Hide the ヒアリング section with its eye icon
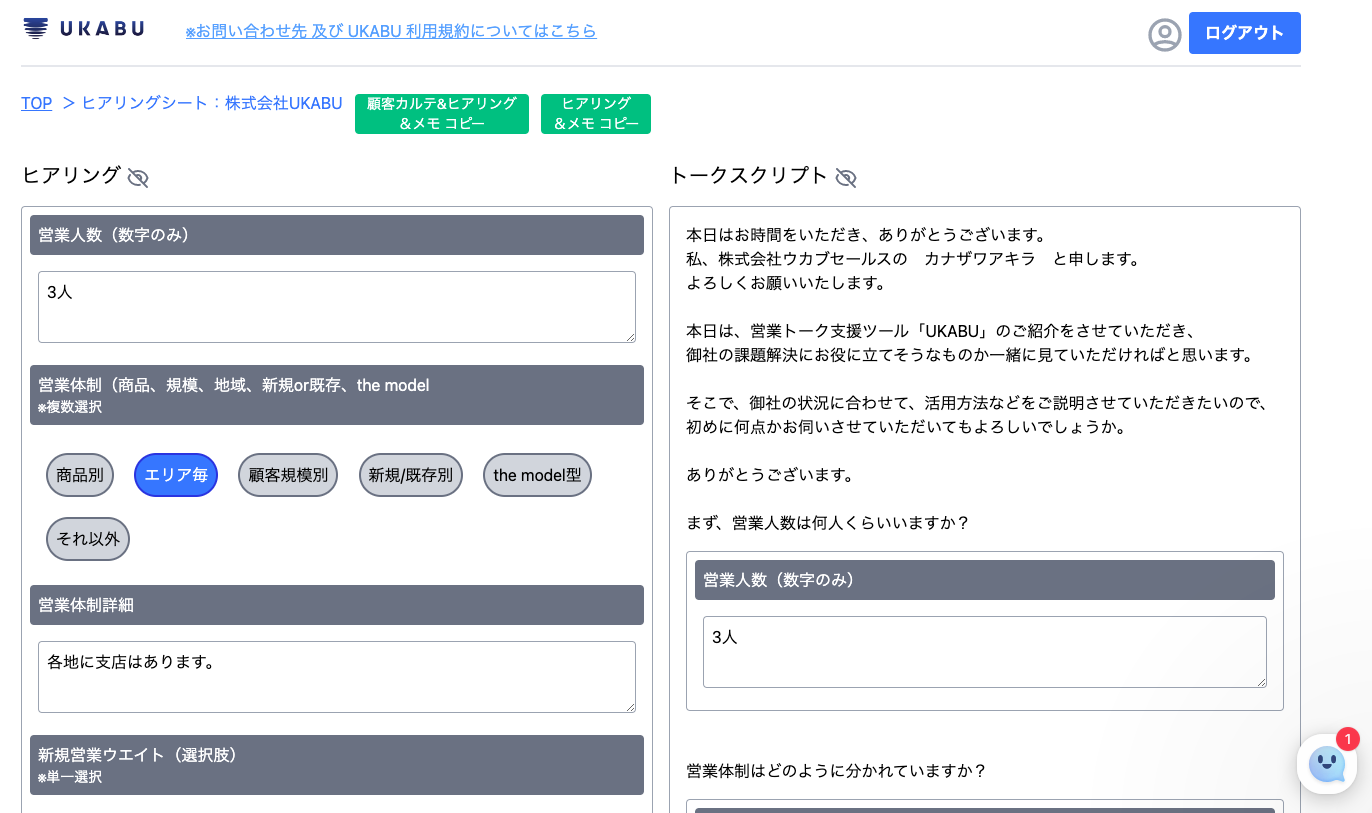 (137, 177)
